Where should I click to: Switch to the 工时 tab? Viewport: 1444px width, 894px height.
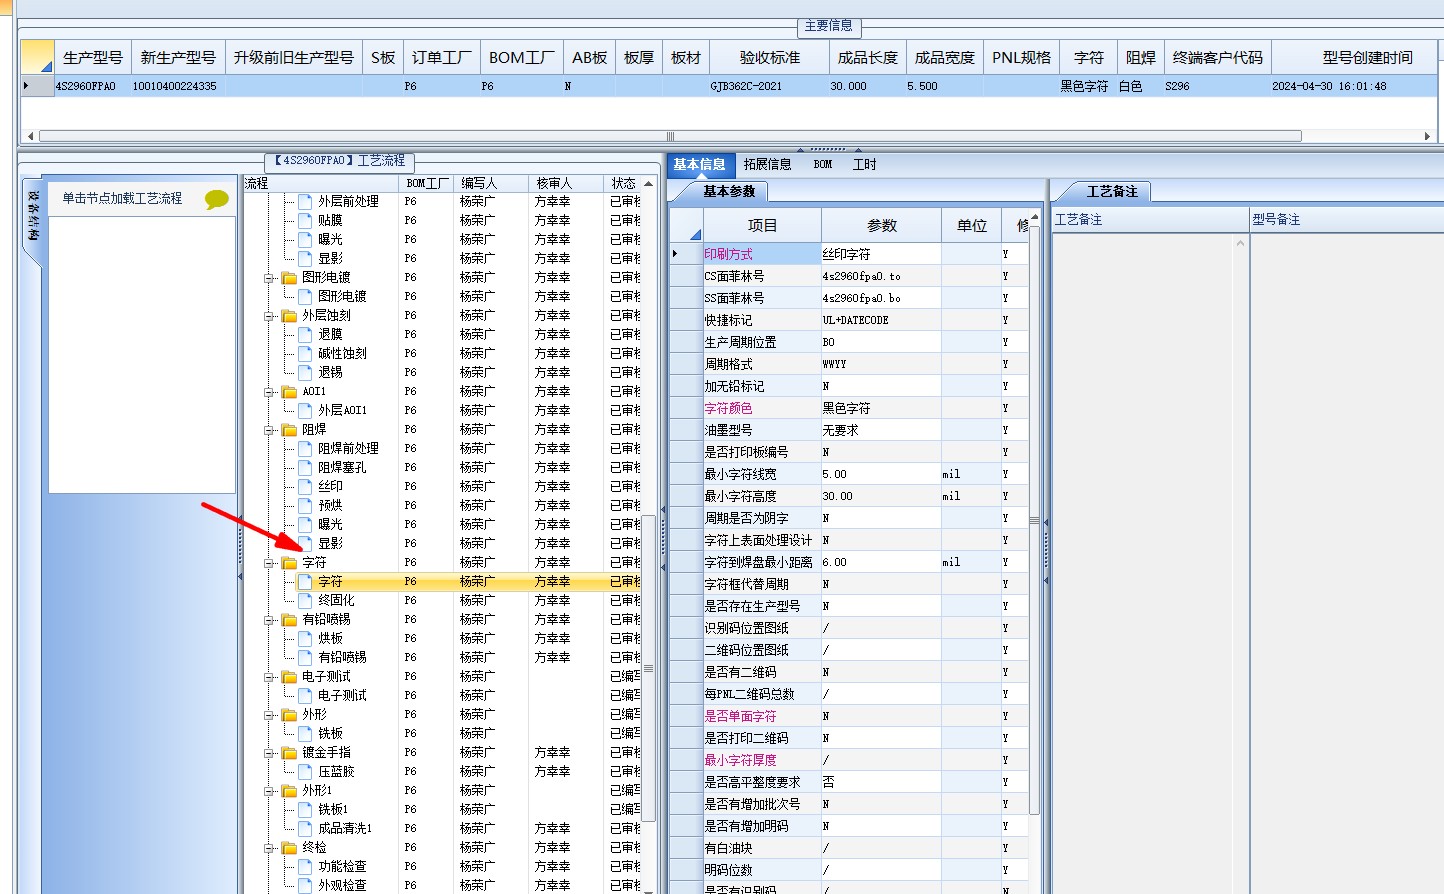[x=865, y=164]
